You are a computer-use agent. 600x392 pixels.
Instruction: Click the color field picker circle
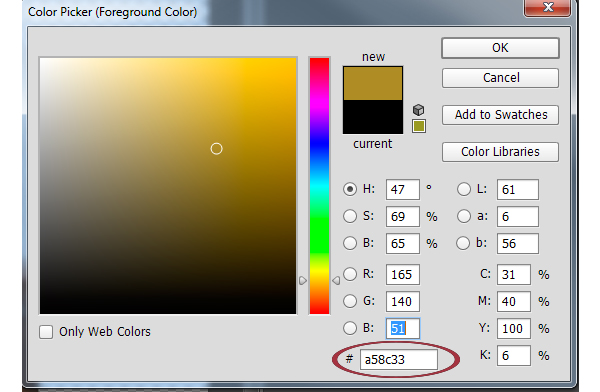click(x=216, y=149)
